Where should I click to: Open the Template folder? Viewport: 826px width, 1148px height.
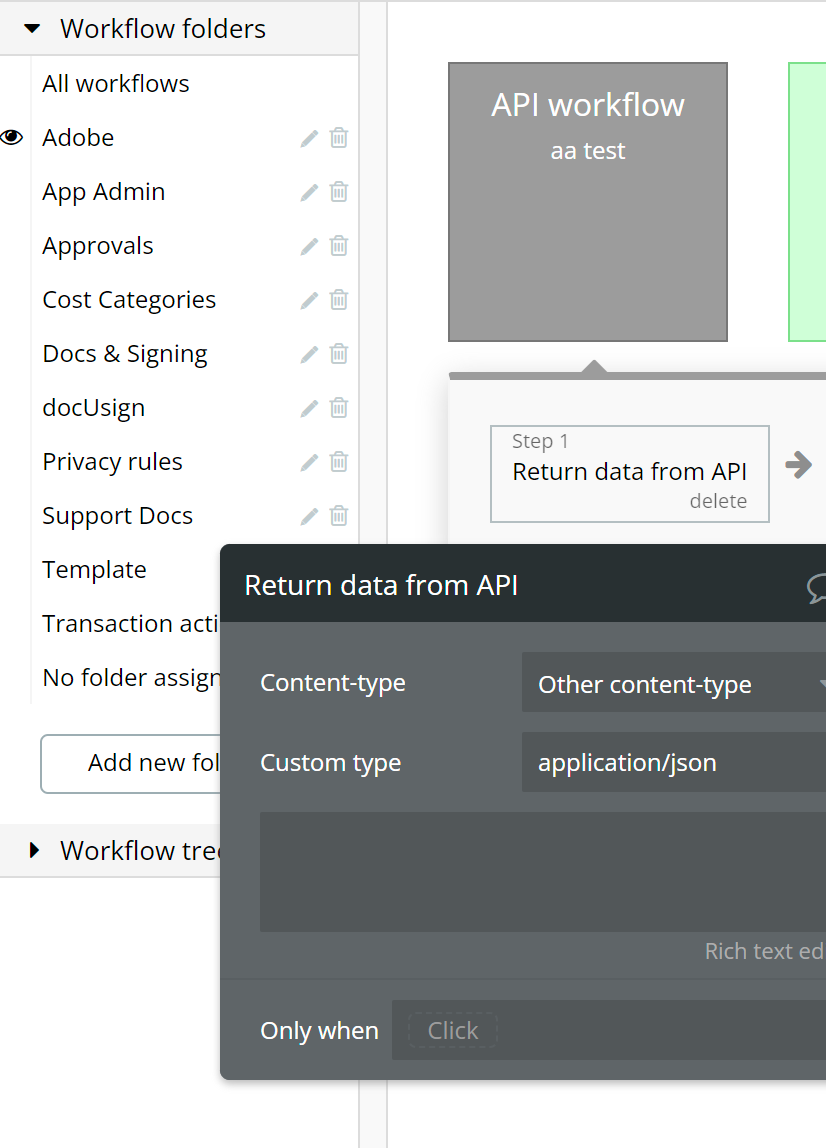tap(94, 570)
